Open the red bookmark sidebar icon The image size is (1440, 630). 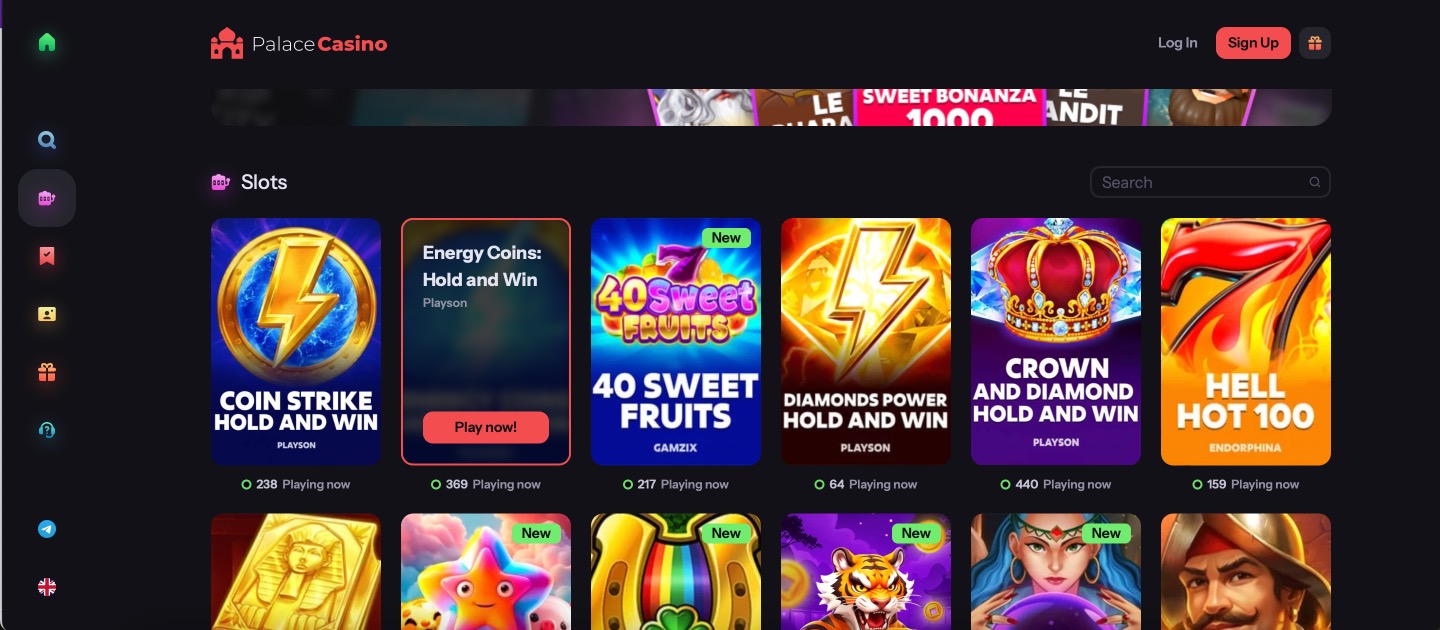pyautogui.click(x=47, y=256)
